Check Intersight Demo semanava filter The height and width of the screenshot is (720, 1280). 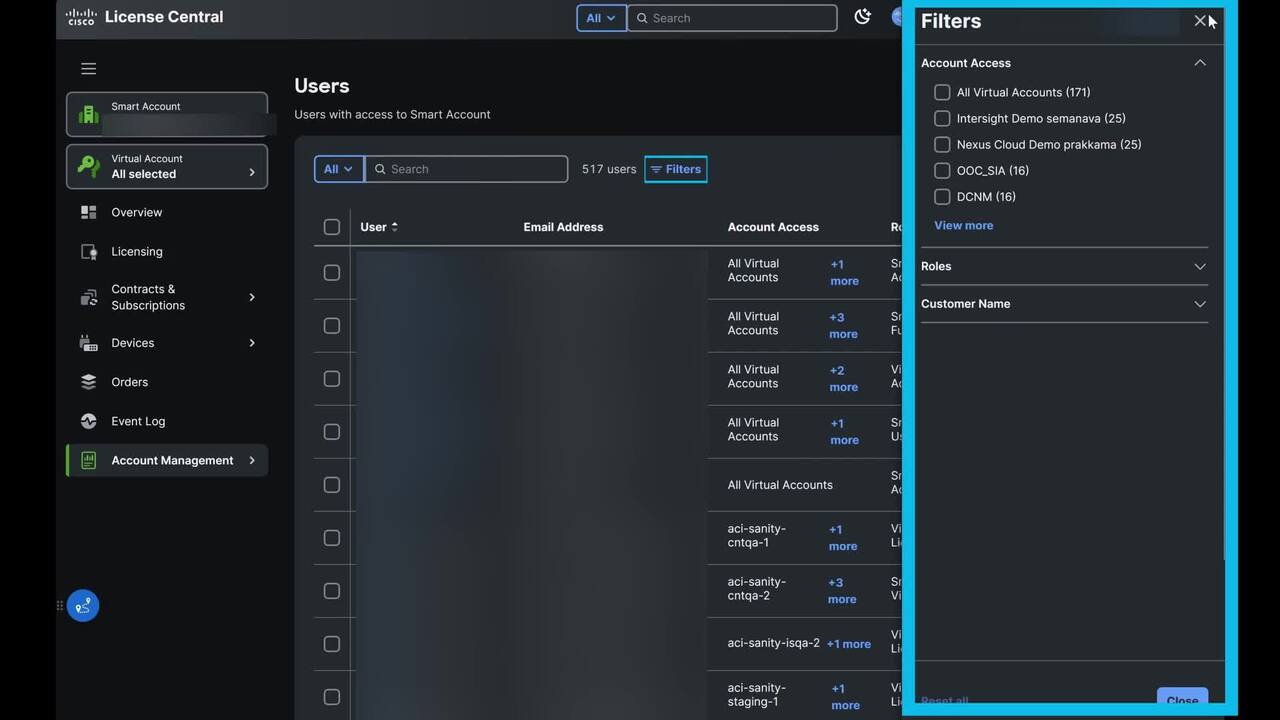point(942,118)
